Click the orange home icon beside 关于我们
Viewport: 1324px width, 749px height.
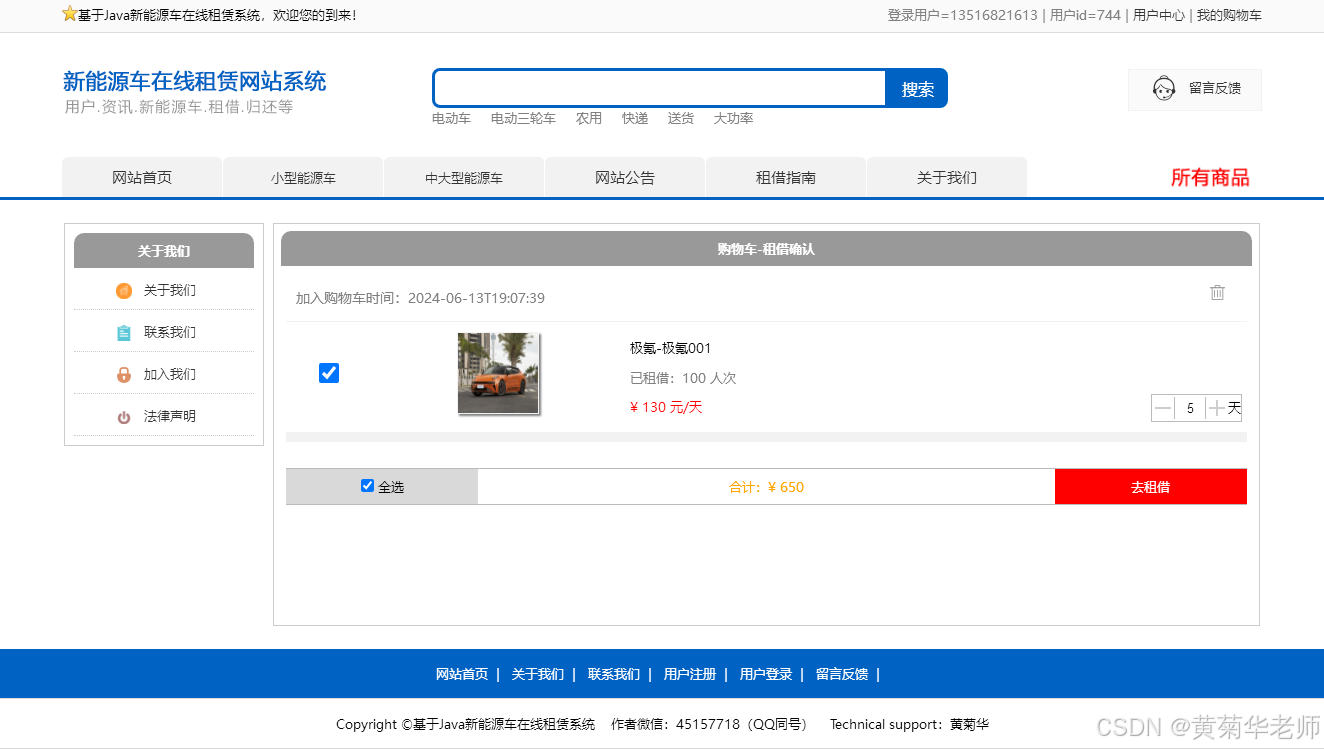tap(123, 290)
